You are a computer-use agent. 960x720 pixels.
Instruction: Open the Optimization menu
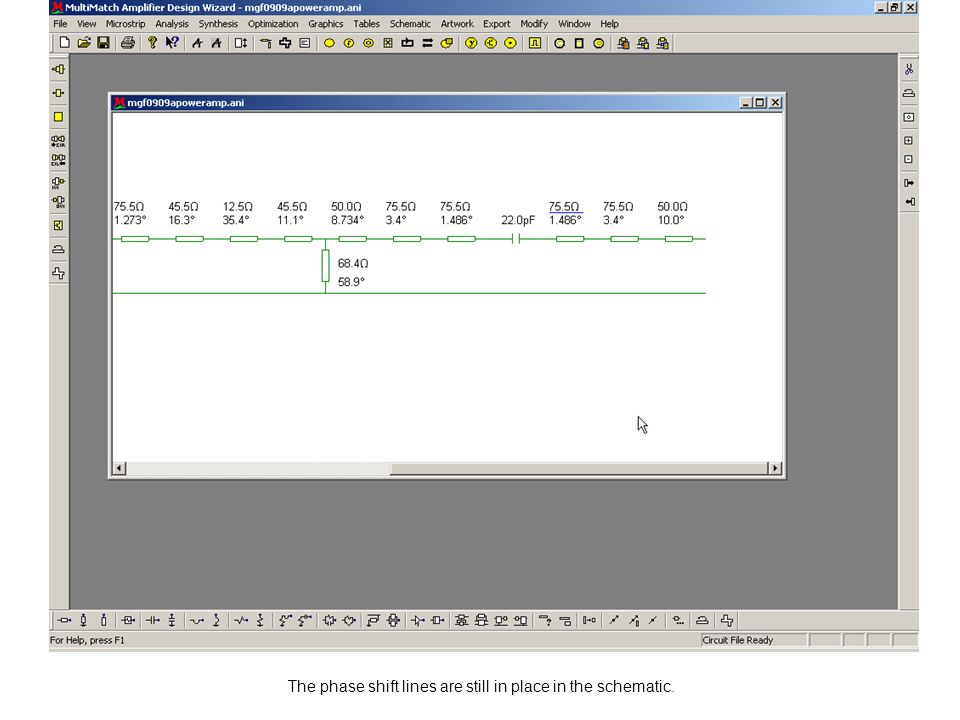(273, 24)
